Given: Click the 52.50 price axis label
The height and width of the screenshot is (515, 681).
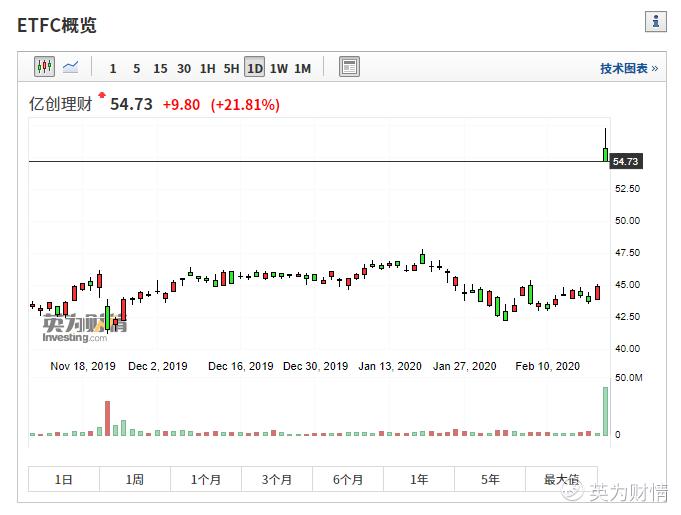Looking at the screenshot, I should (628, 188).
